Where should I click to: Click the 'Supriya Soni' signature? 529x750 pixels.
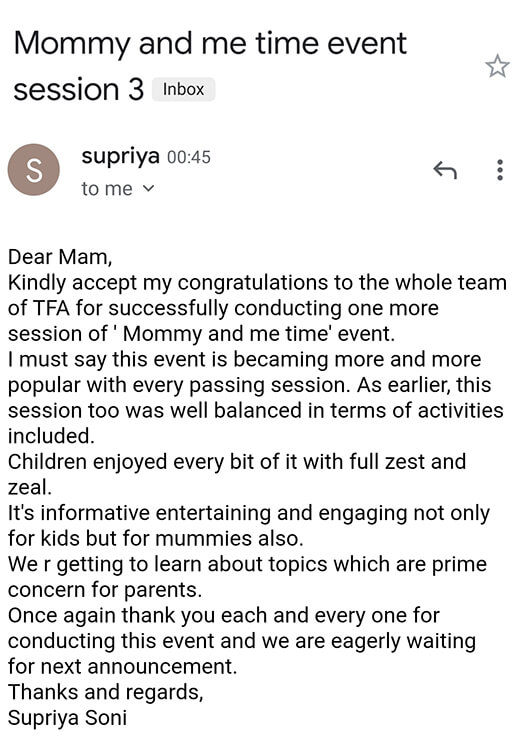click(67, 718)
